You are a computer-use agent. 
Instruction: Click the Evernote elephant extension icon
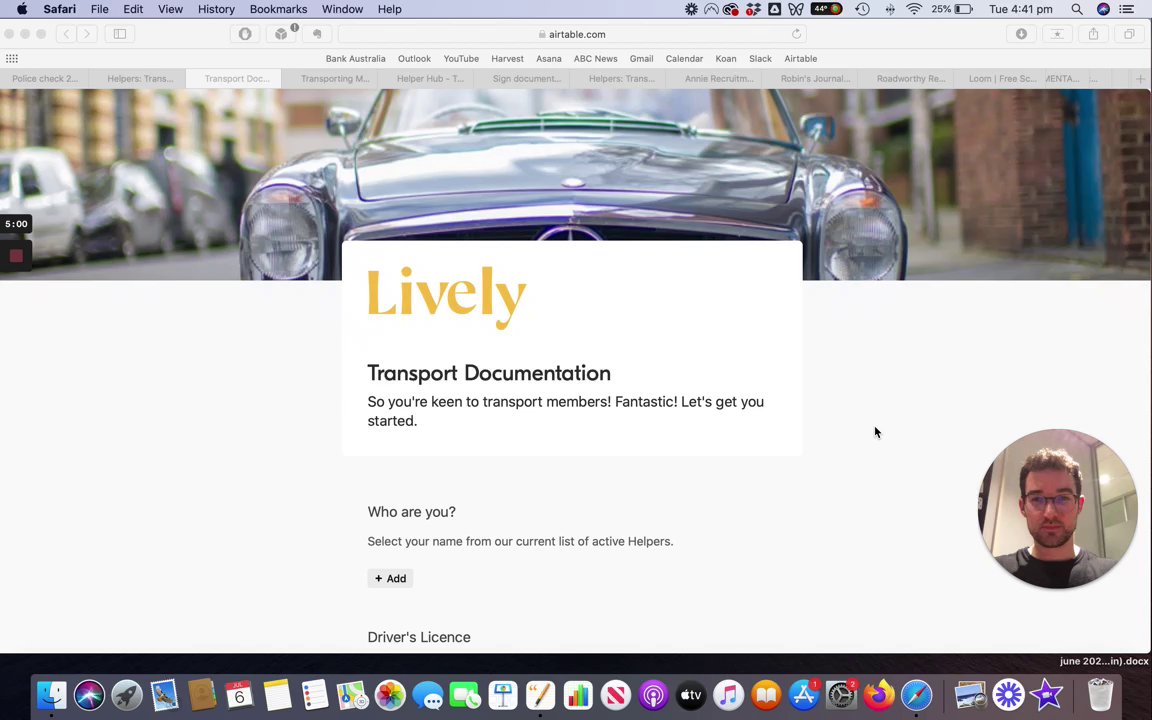pyautogui.click(x=317, y=34)
